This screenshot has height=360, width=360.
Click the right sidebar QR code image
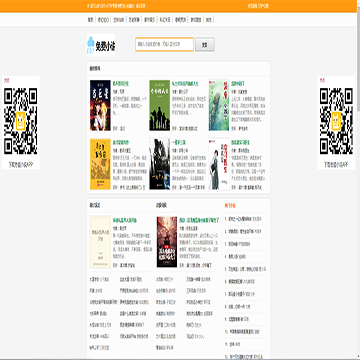pyautogui.click(x=336, y=121)
